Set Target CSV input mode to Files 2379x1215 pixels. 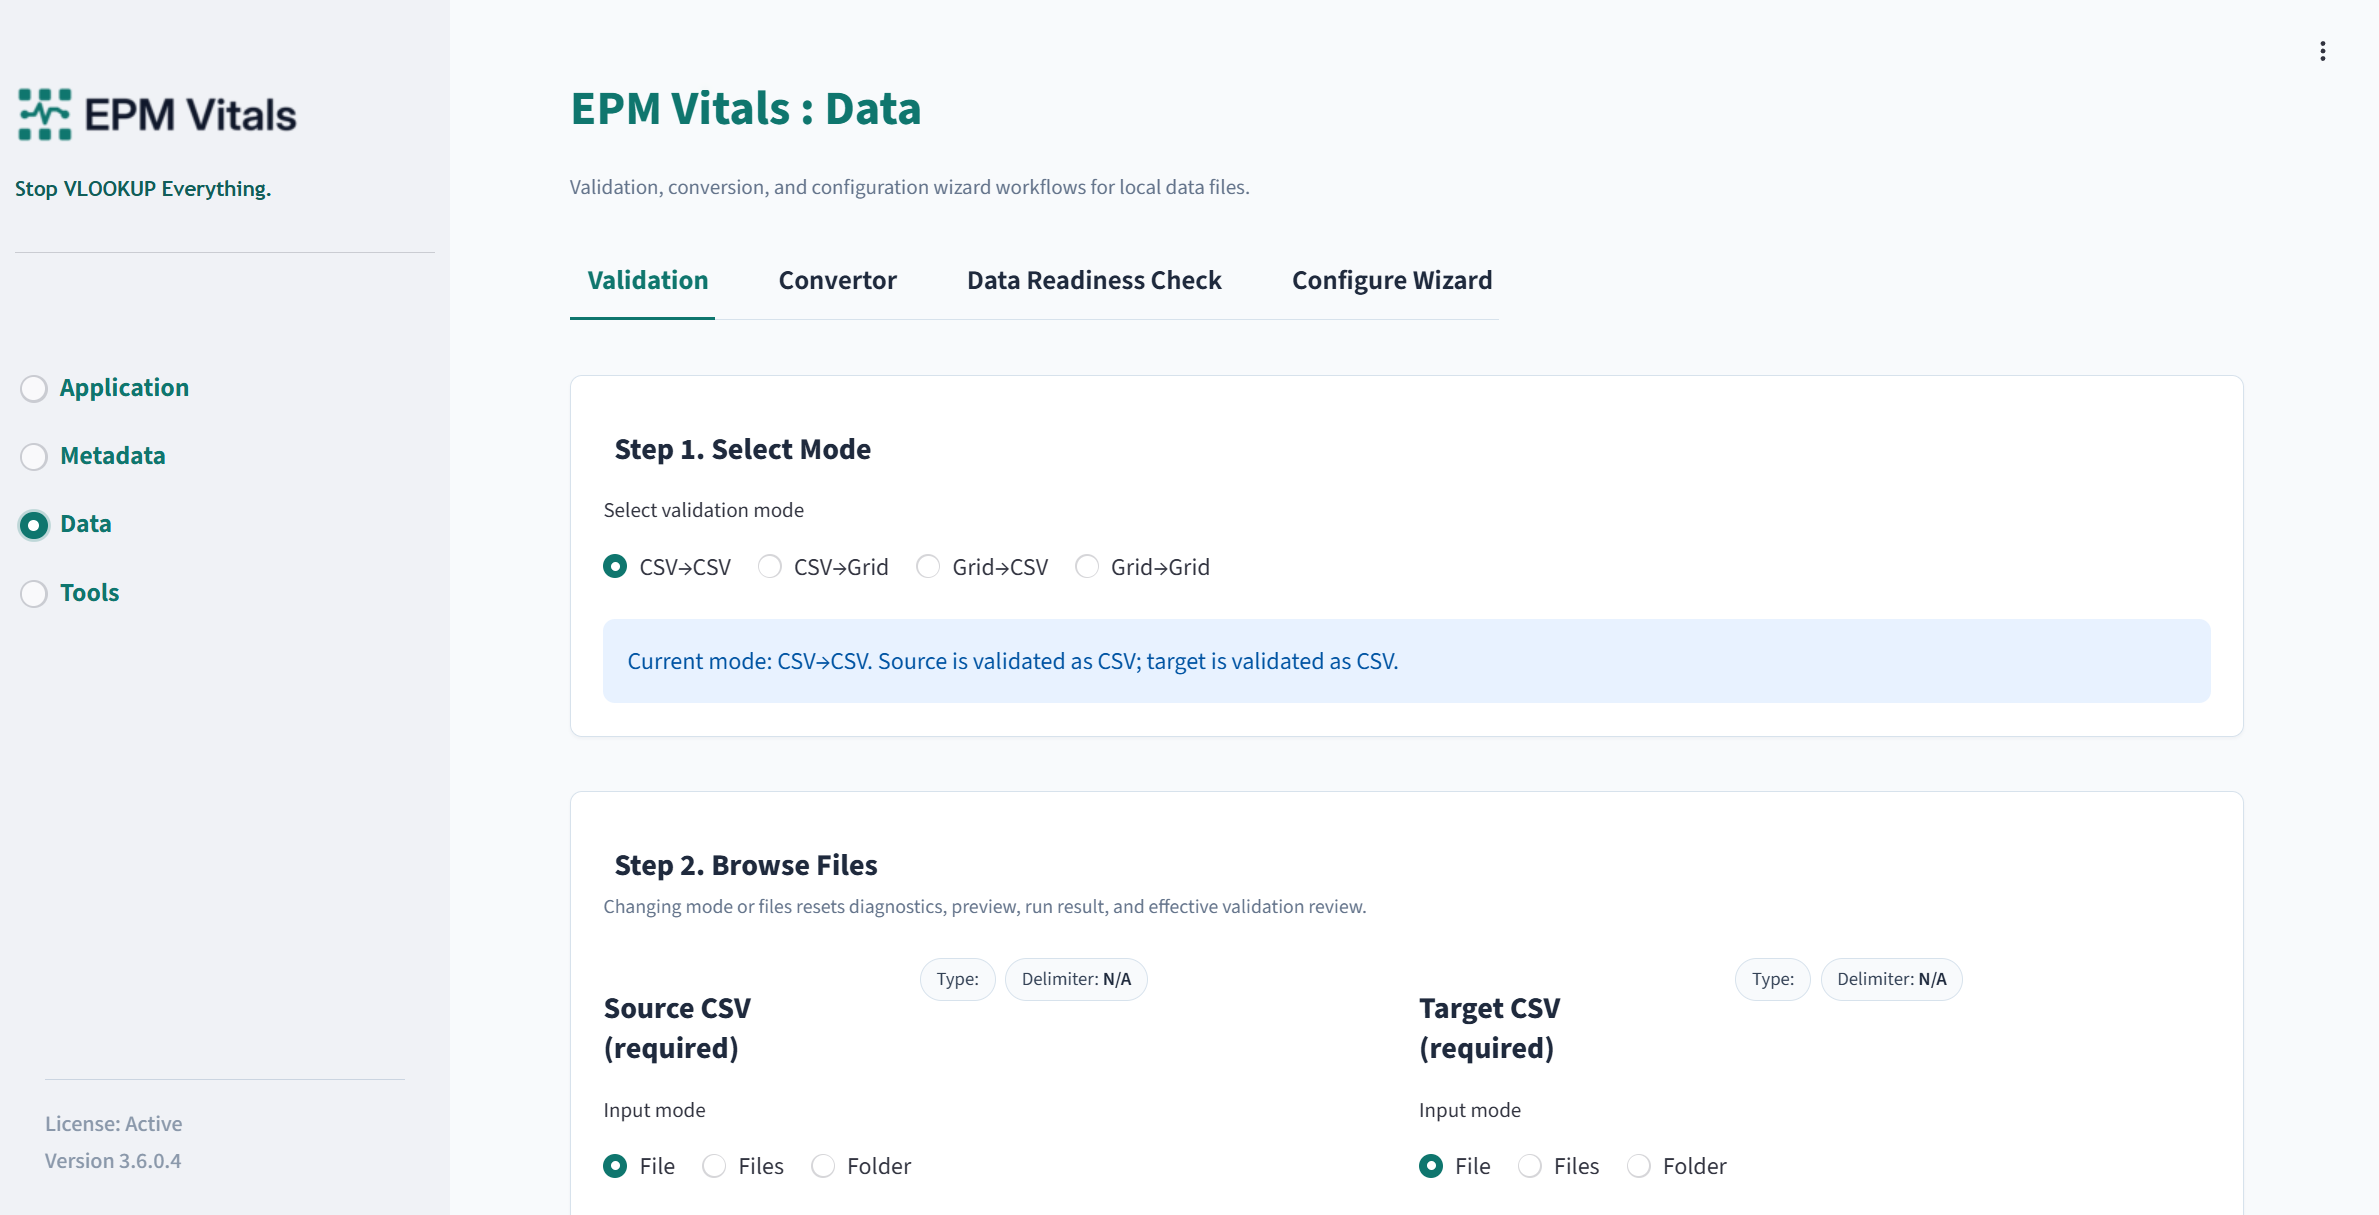[1559, 1166]
